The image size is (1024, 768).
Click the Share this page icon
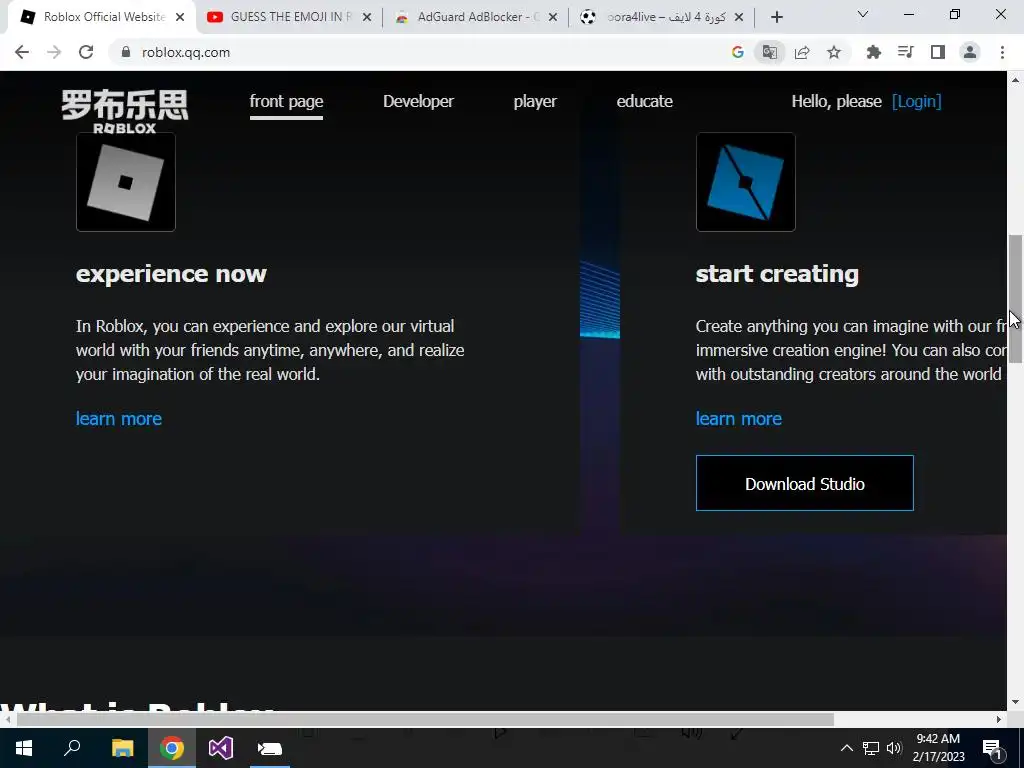(x=801, y=52)
